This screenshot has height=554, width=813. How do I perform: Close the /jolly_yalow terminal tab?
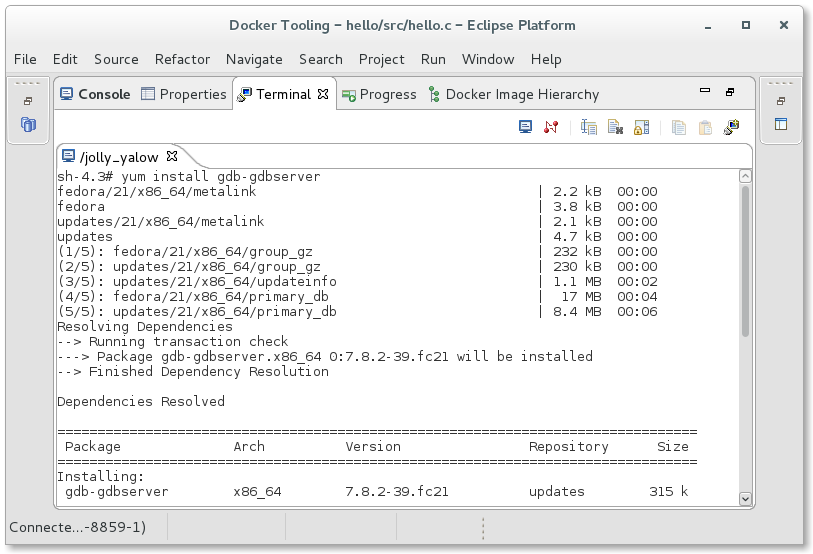[172, 156]
